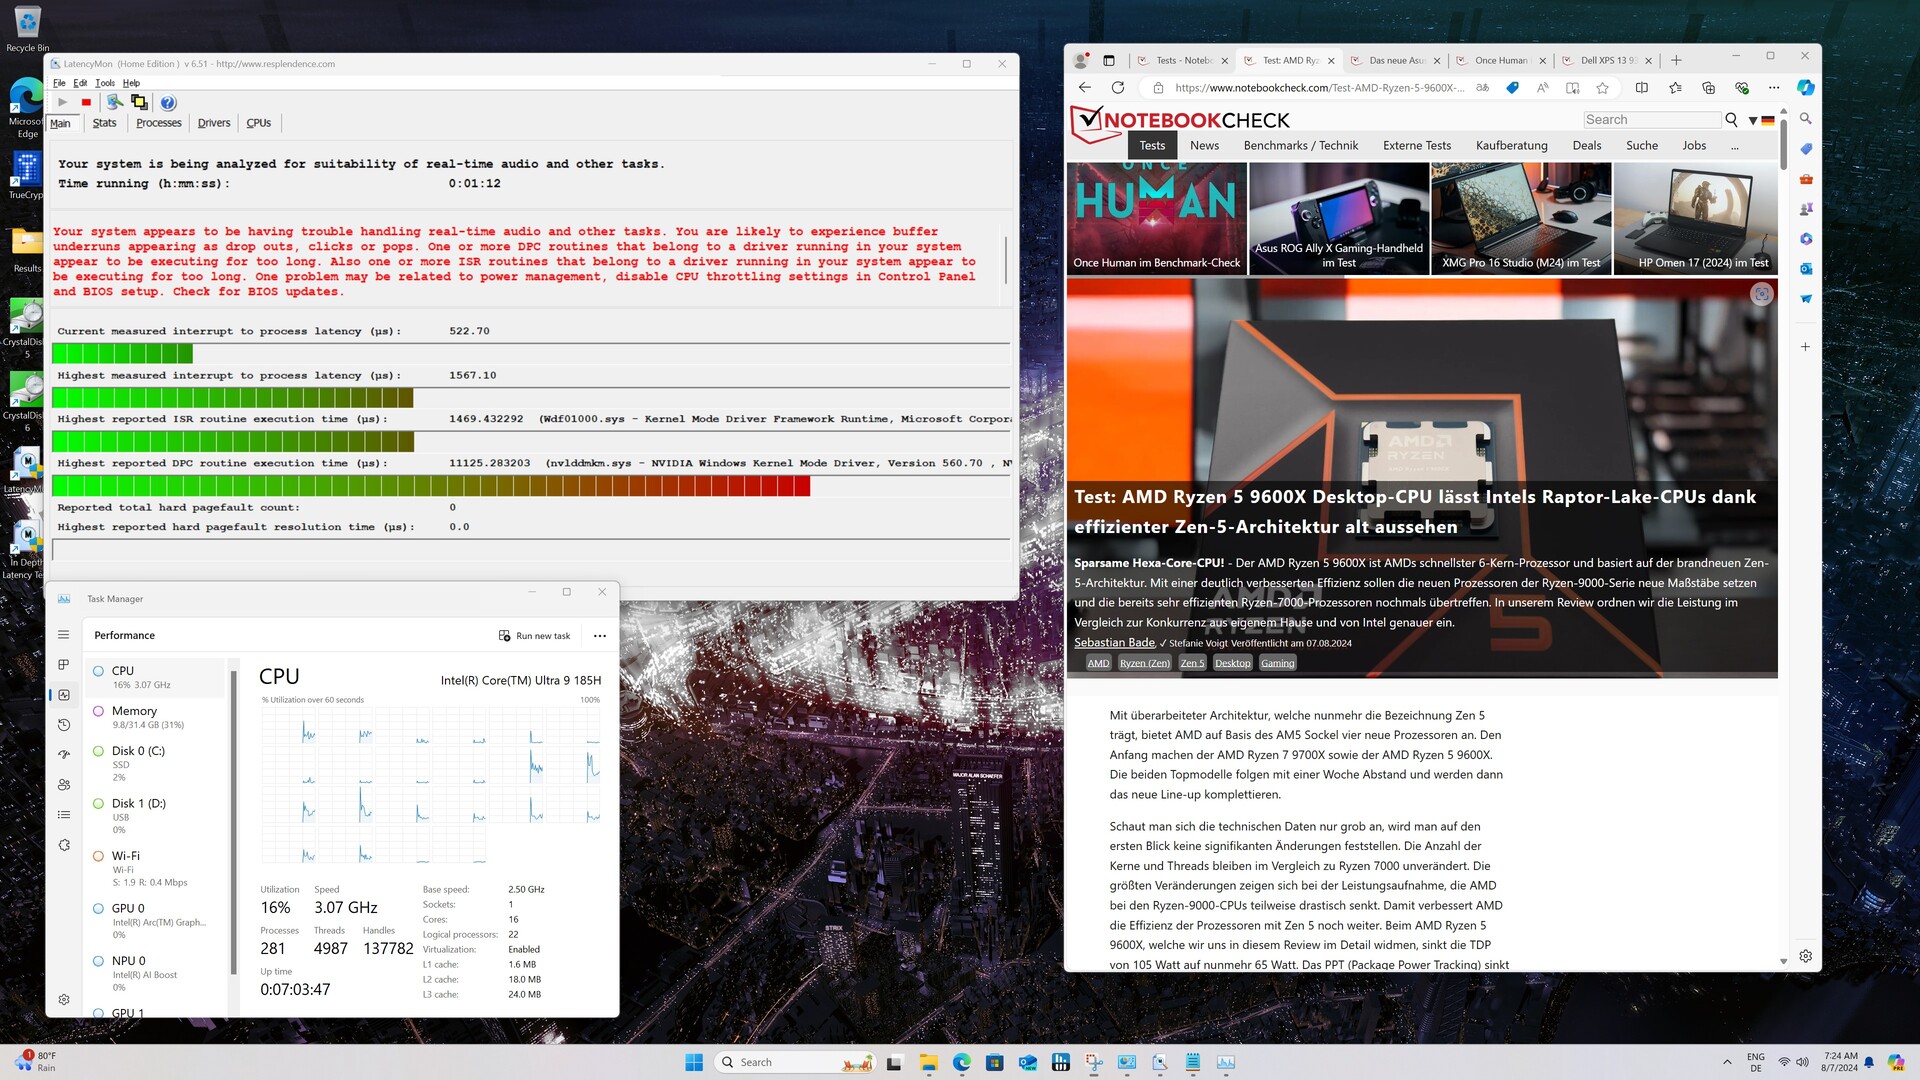Image resolution: width=1920 pixels, height=1080 pixels.
Task: Open Edge tab actions menu icon
Action: (x=1108, y=60)
